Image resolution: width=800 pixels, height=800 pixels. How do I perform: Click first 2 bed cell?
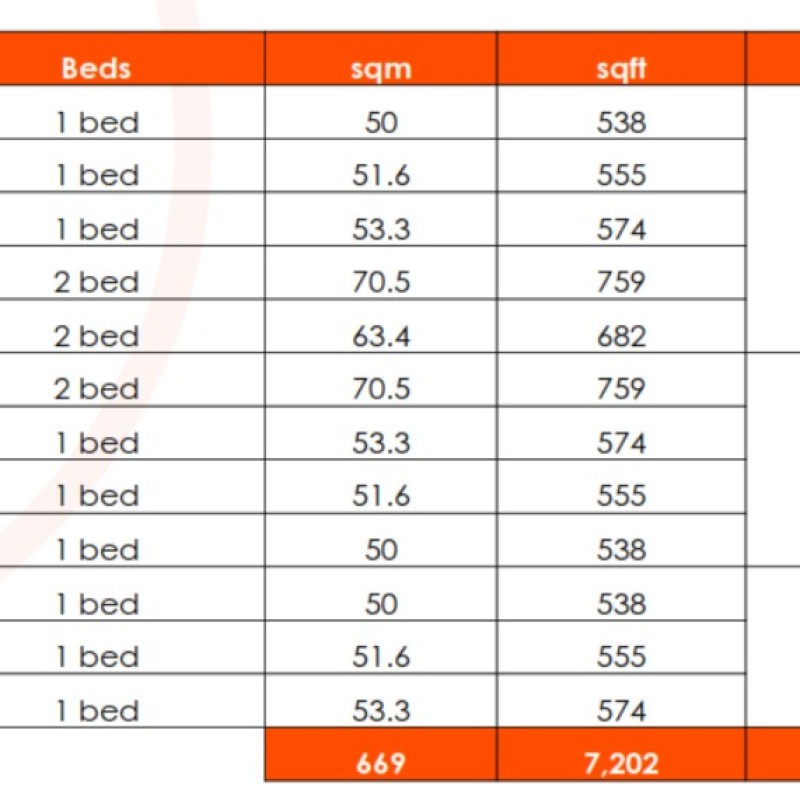[132, 272]
